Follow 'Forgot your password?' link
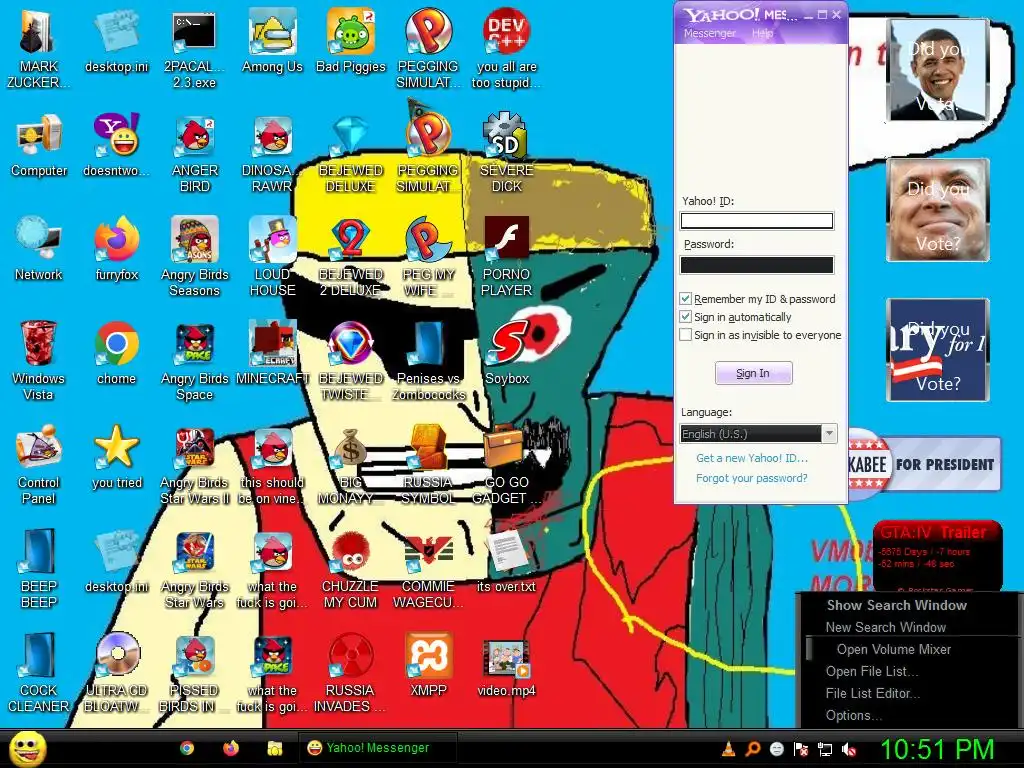 pyautogui.click(x=752, y=478)
